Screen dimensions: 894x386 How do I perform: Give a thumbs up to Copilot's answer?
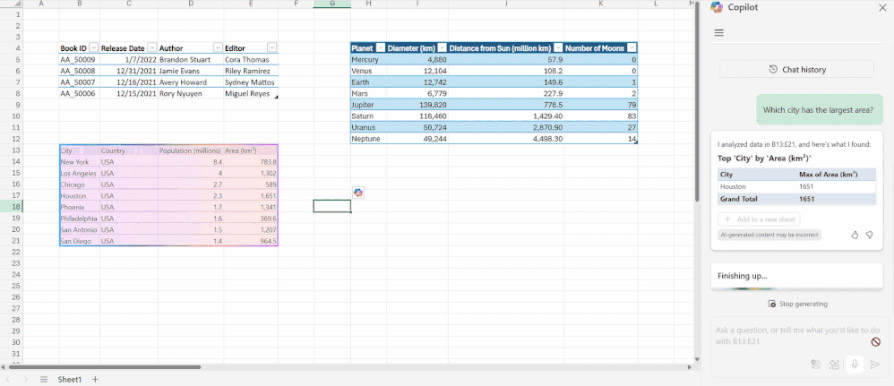click(855, 234)
